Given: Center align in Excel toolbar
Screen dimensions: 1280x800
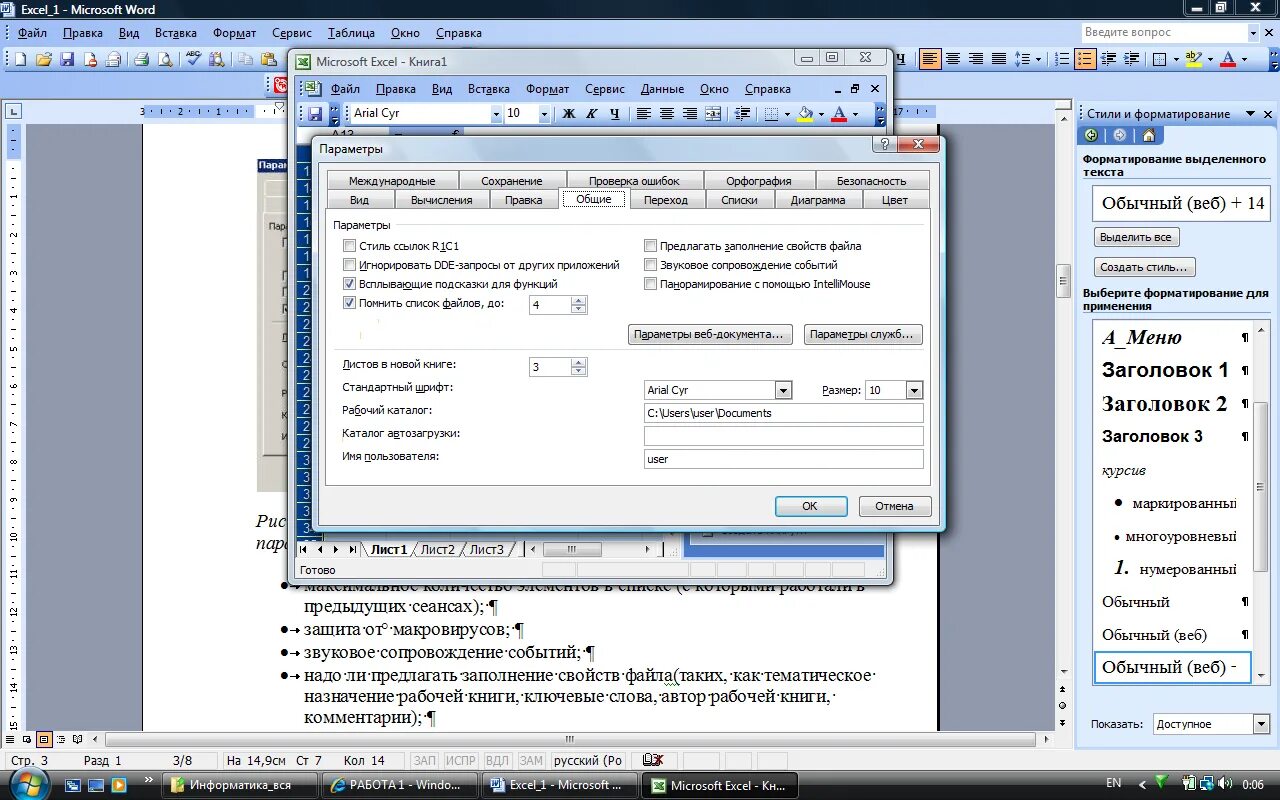Looking at the screenshot, I should (667, 114).
